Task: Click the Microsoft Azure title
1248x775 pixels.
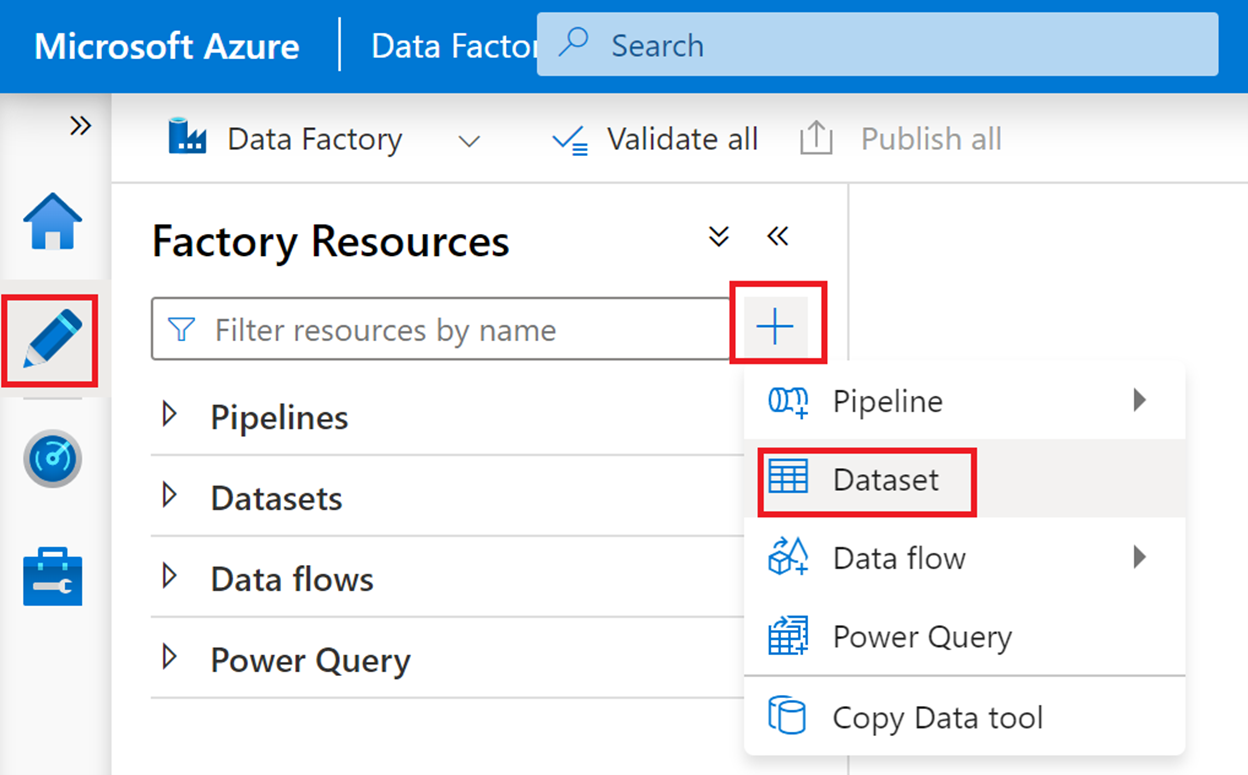Action: tap(167, 46)
